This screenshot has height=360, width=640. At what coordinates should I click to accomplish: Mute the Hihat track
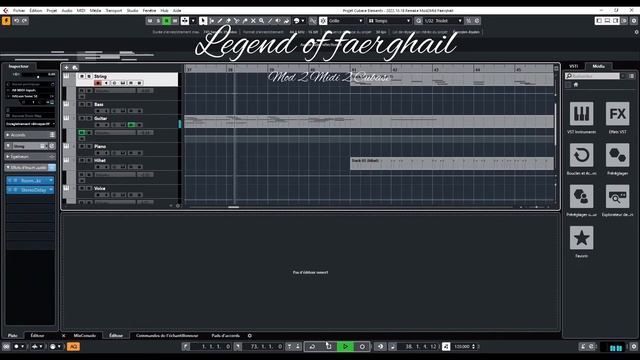coord(82,160)
